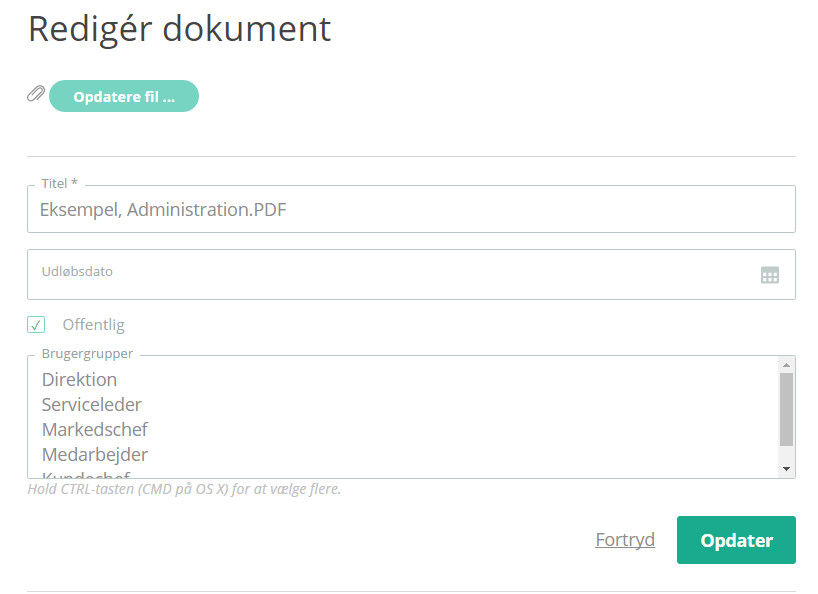This screenshot has width=818, height=594.
Task: Click the Hold CTRL-tasten hint text
Action: click(184, 489)
